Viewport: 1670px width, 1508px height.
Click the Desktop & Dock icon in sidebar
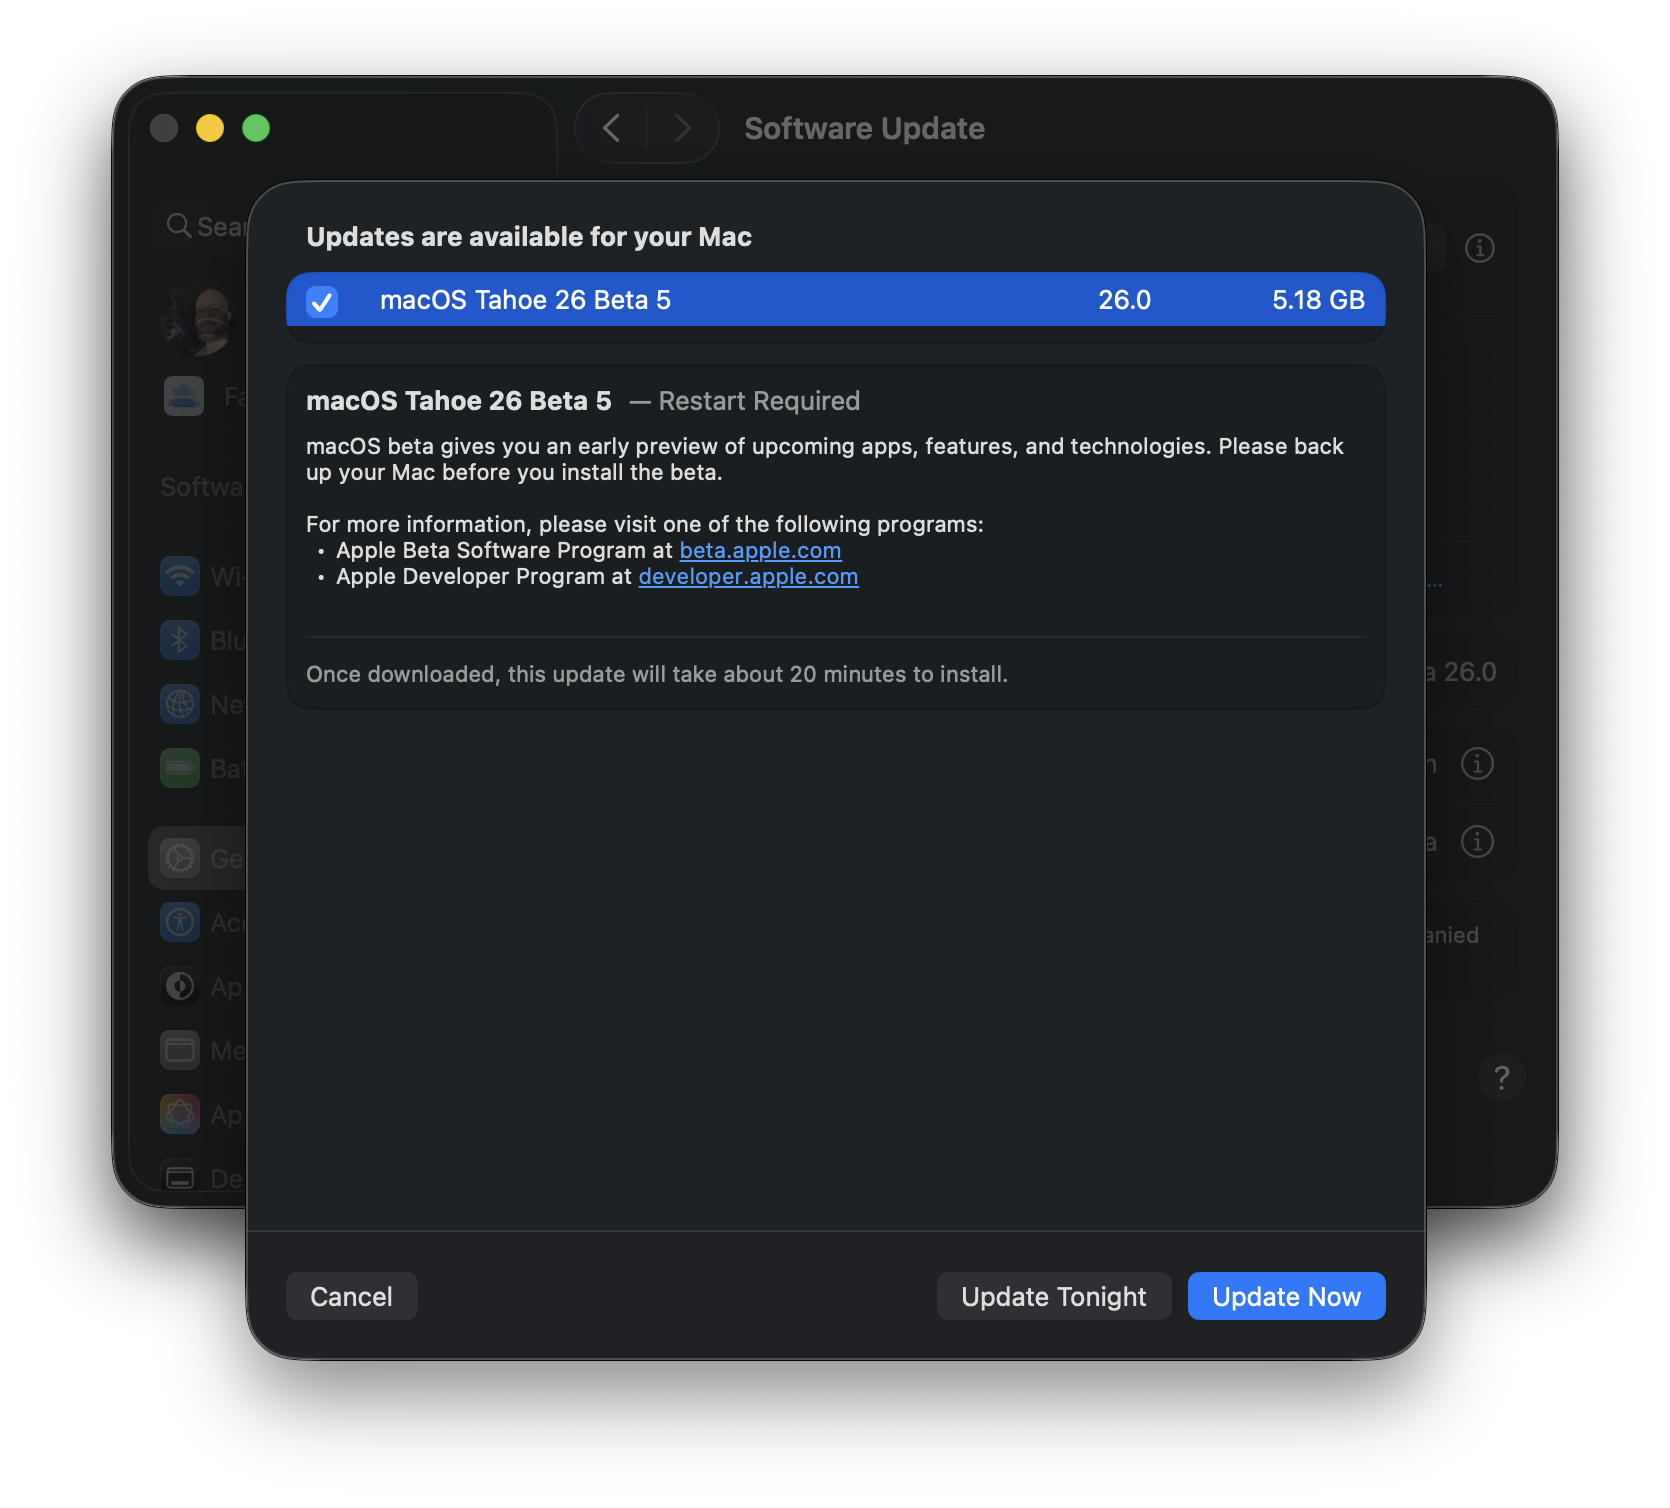point(180,1177)
